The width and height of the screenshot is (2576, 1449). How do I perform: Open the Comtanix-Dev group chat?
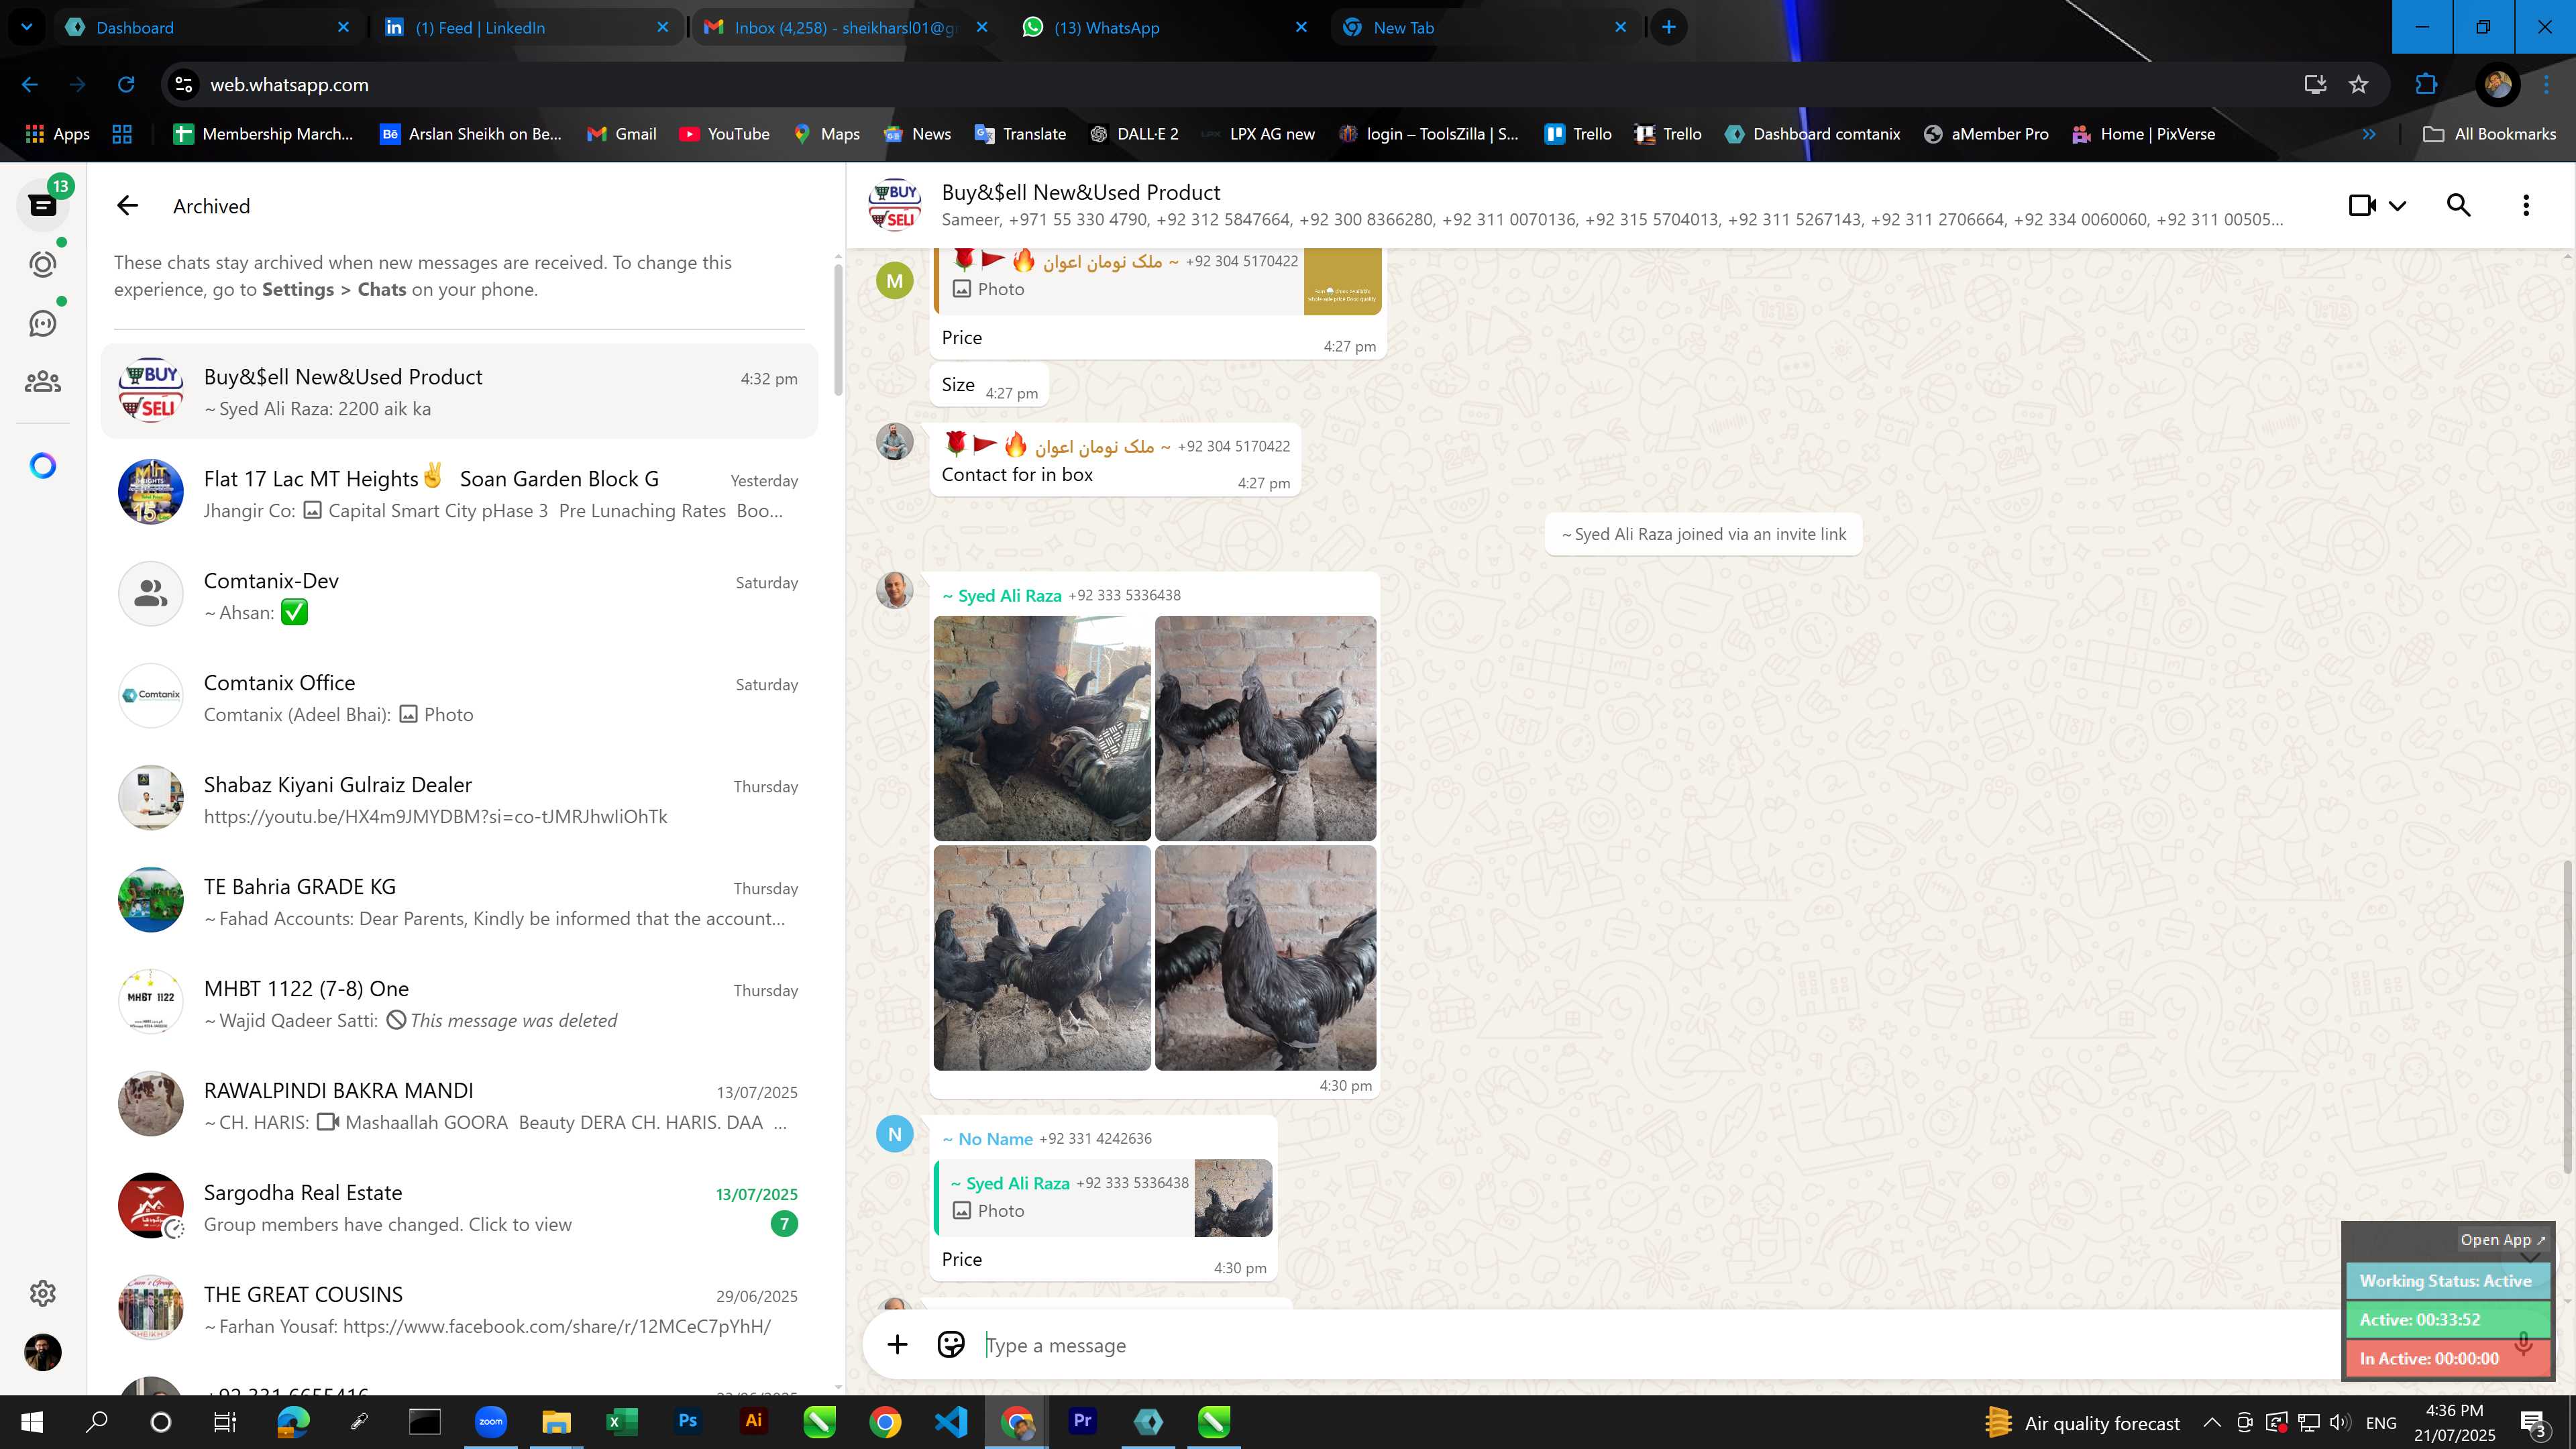click(x=459, y=595)
